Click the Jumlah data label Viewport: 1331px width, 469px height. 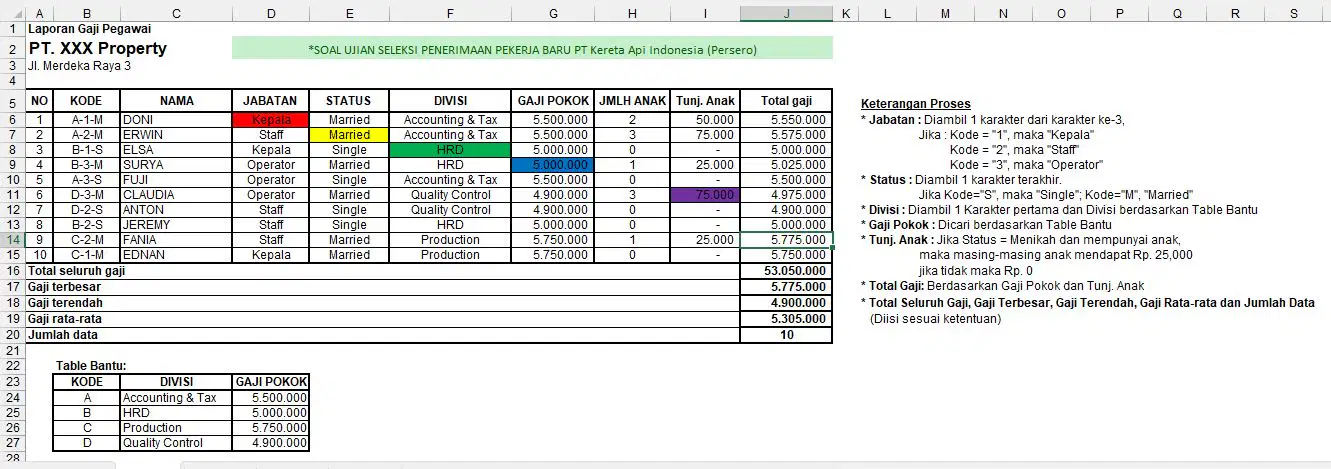(63, 335)
